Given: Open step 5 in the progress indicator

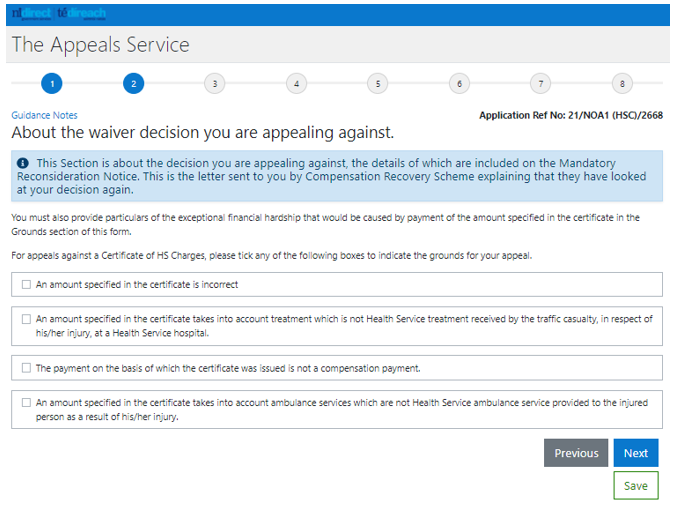Looking at the screenshot, I should (378, 84).
